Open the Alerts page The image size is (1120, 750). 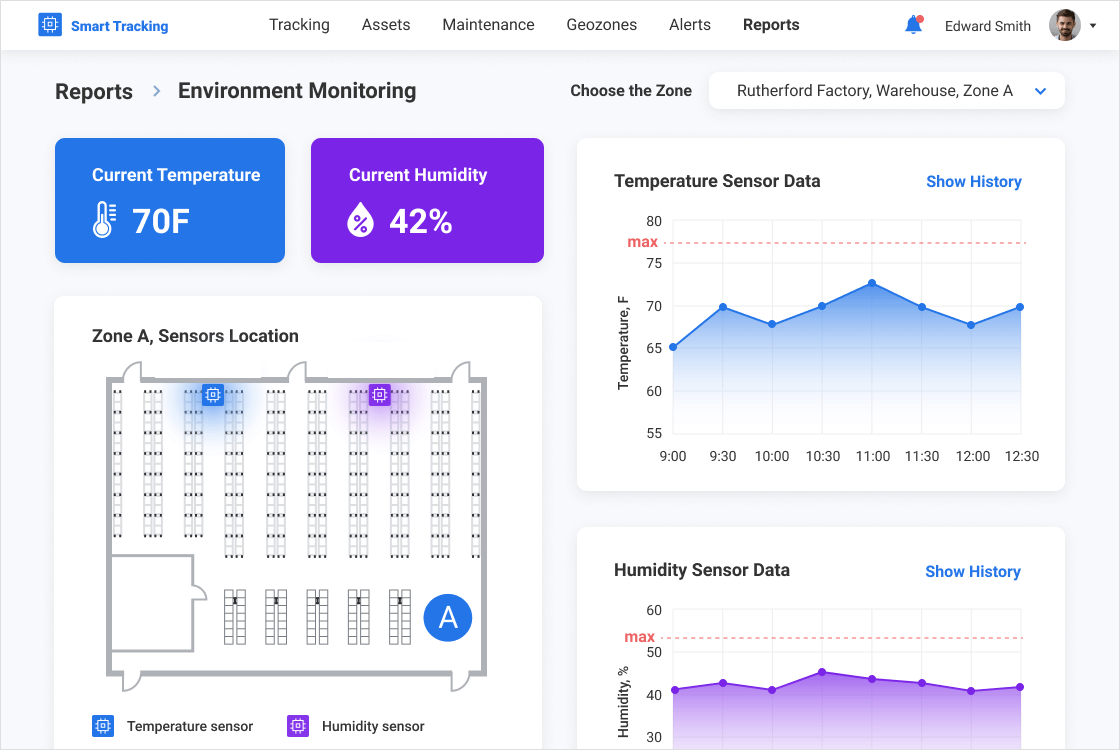click(x=690, y=25)
